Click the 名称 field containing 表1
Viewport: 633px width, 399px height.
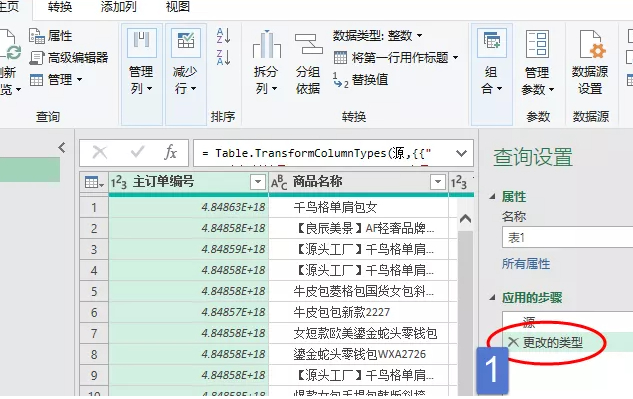(x=568, y=237)
